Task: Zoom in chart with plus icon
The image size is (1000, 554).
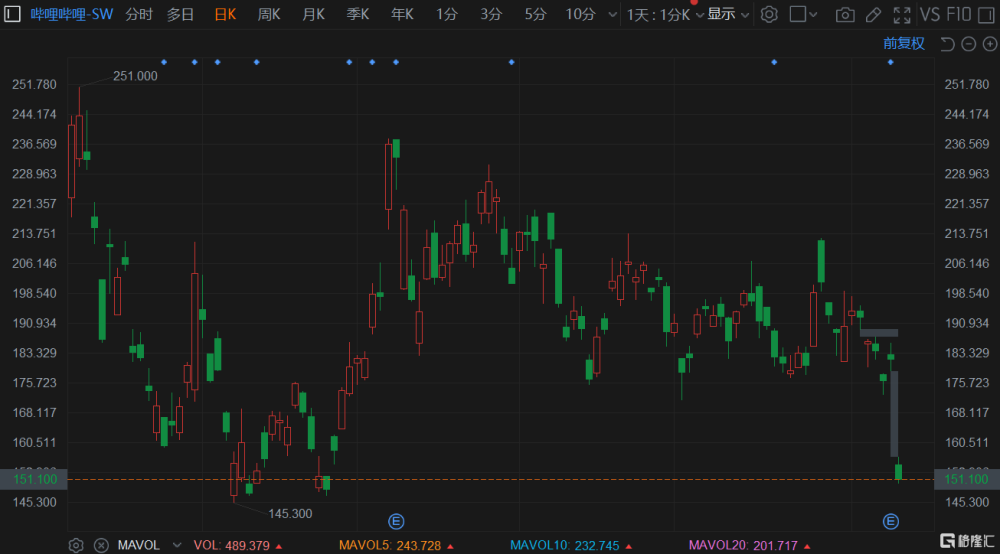Action: (990, 44)
